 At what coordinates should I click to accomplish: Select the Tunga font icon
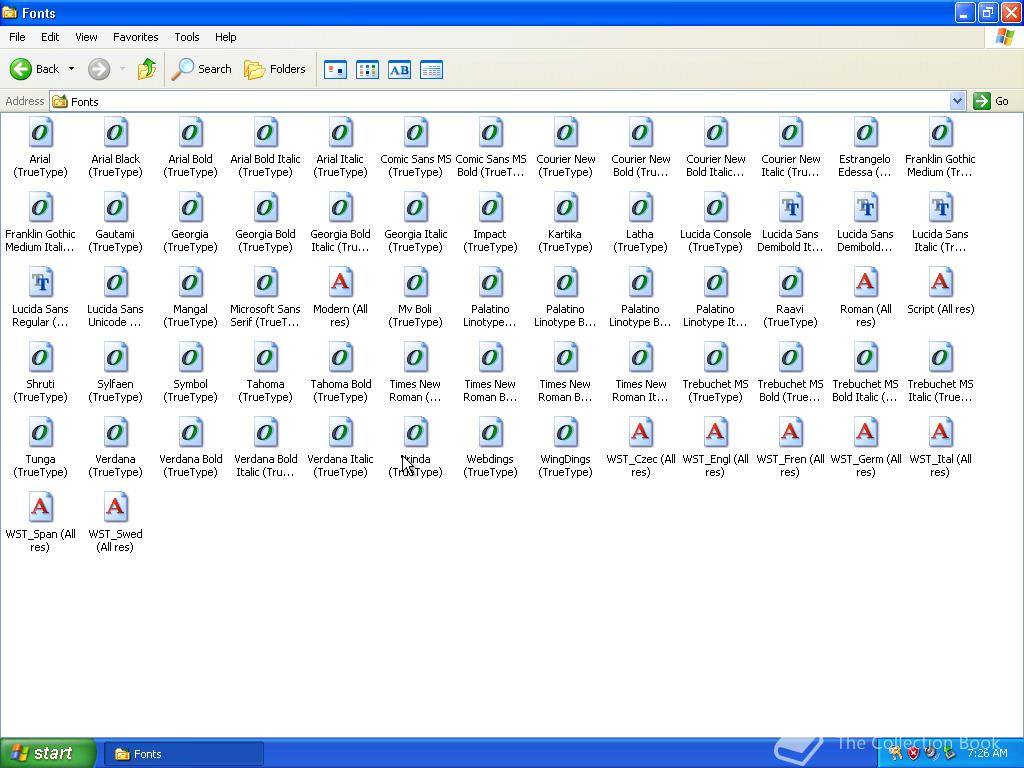click(40, 433)
